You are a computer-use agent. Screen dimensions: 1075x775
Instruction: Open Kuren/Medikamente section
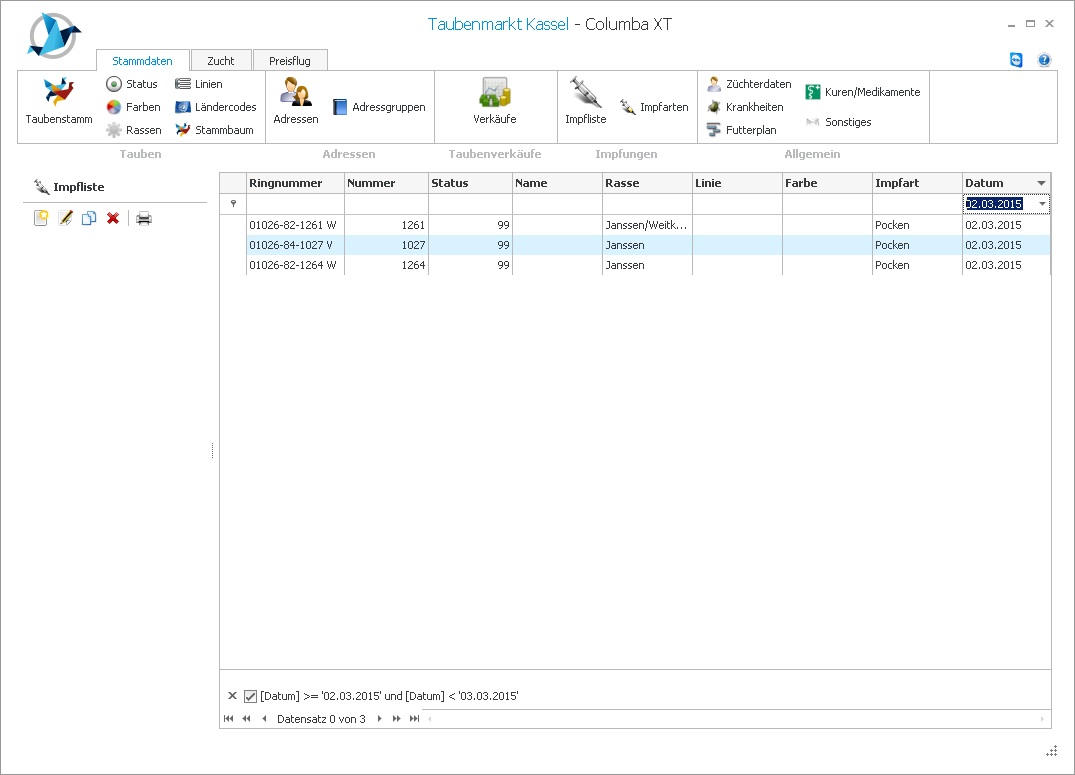click(862, 92)
